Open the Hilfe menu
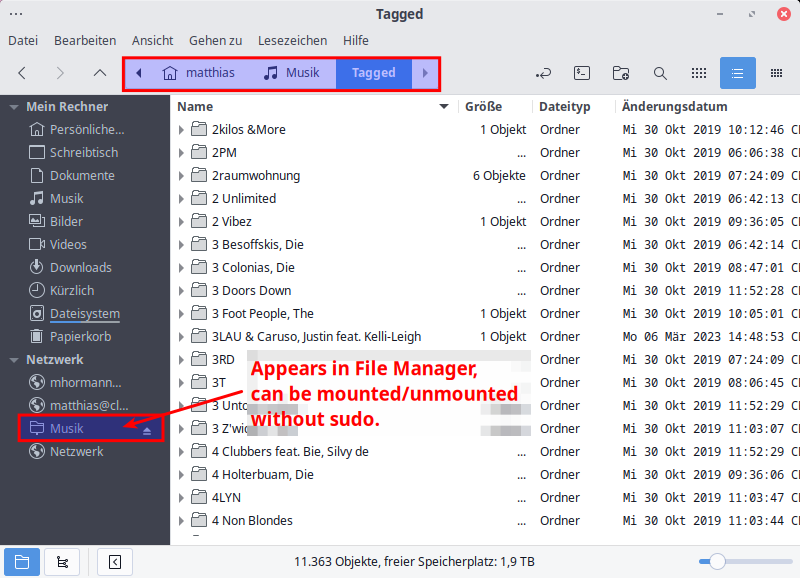Image resolution: width=800 pixels, height=578 pixels. tap(356, 40)
